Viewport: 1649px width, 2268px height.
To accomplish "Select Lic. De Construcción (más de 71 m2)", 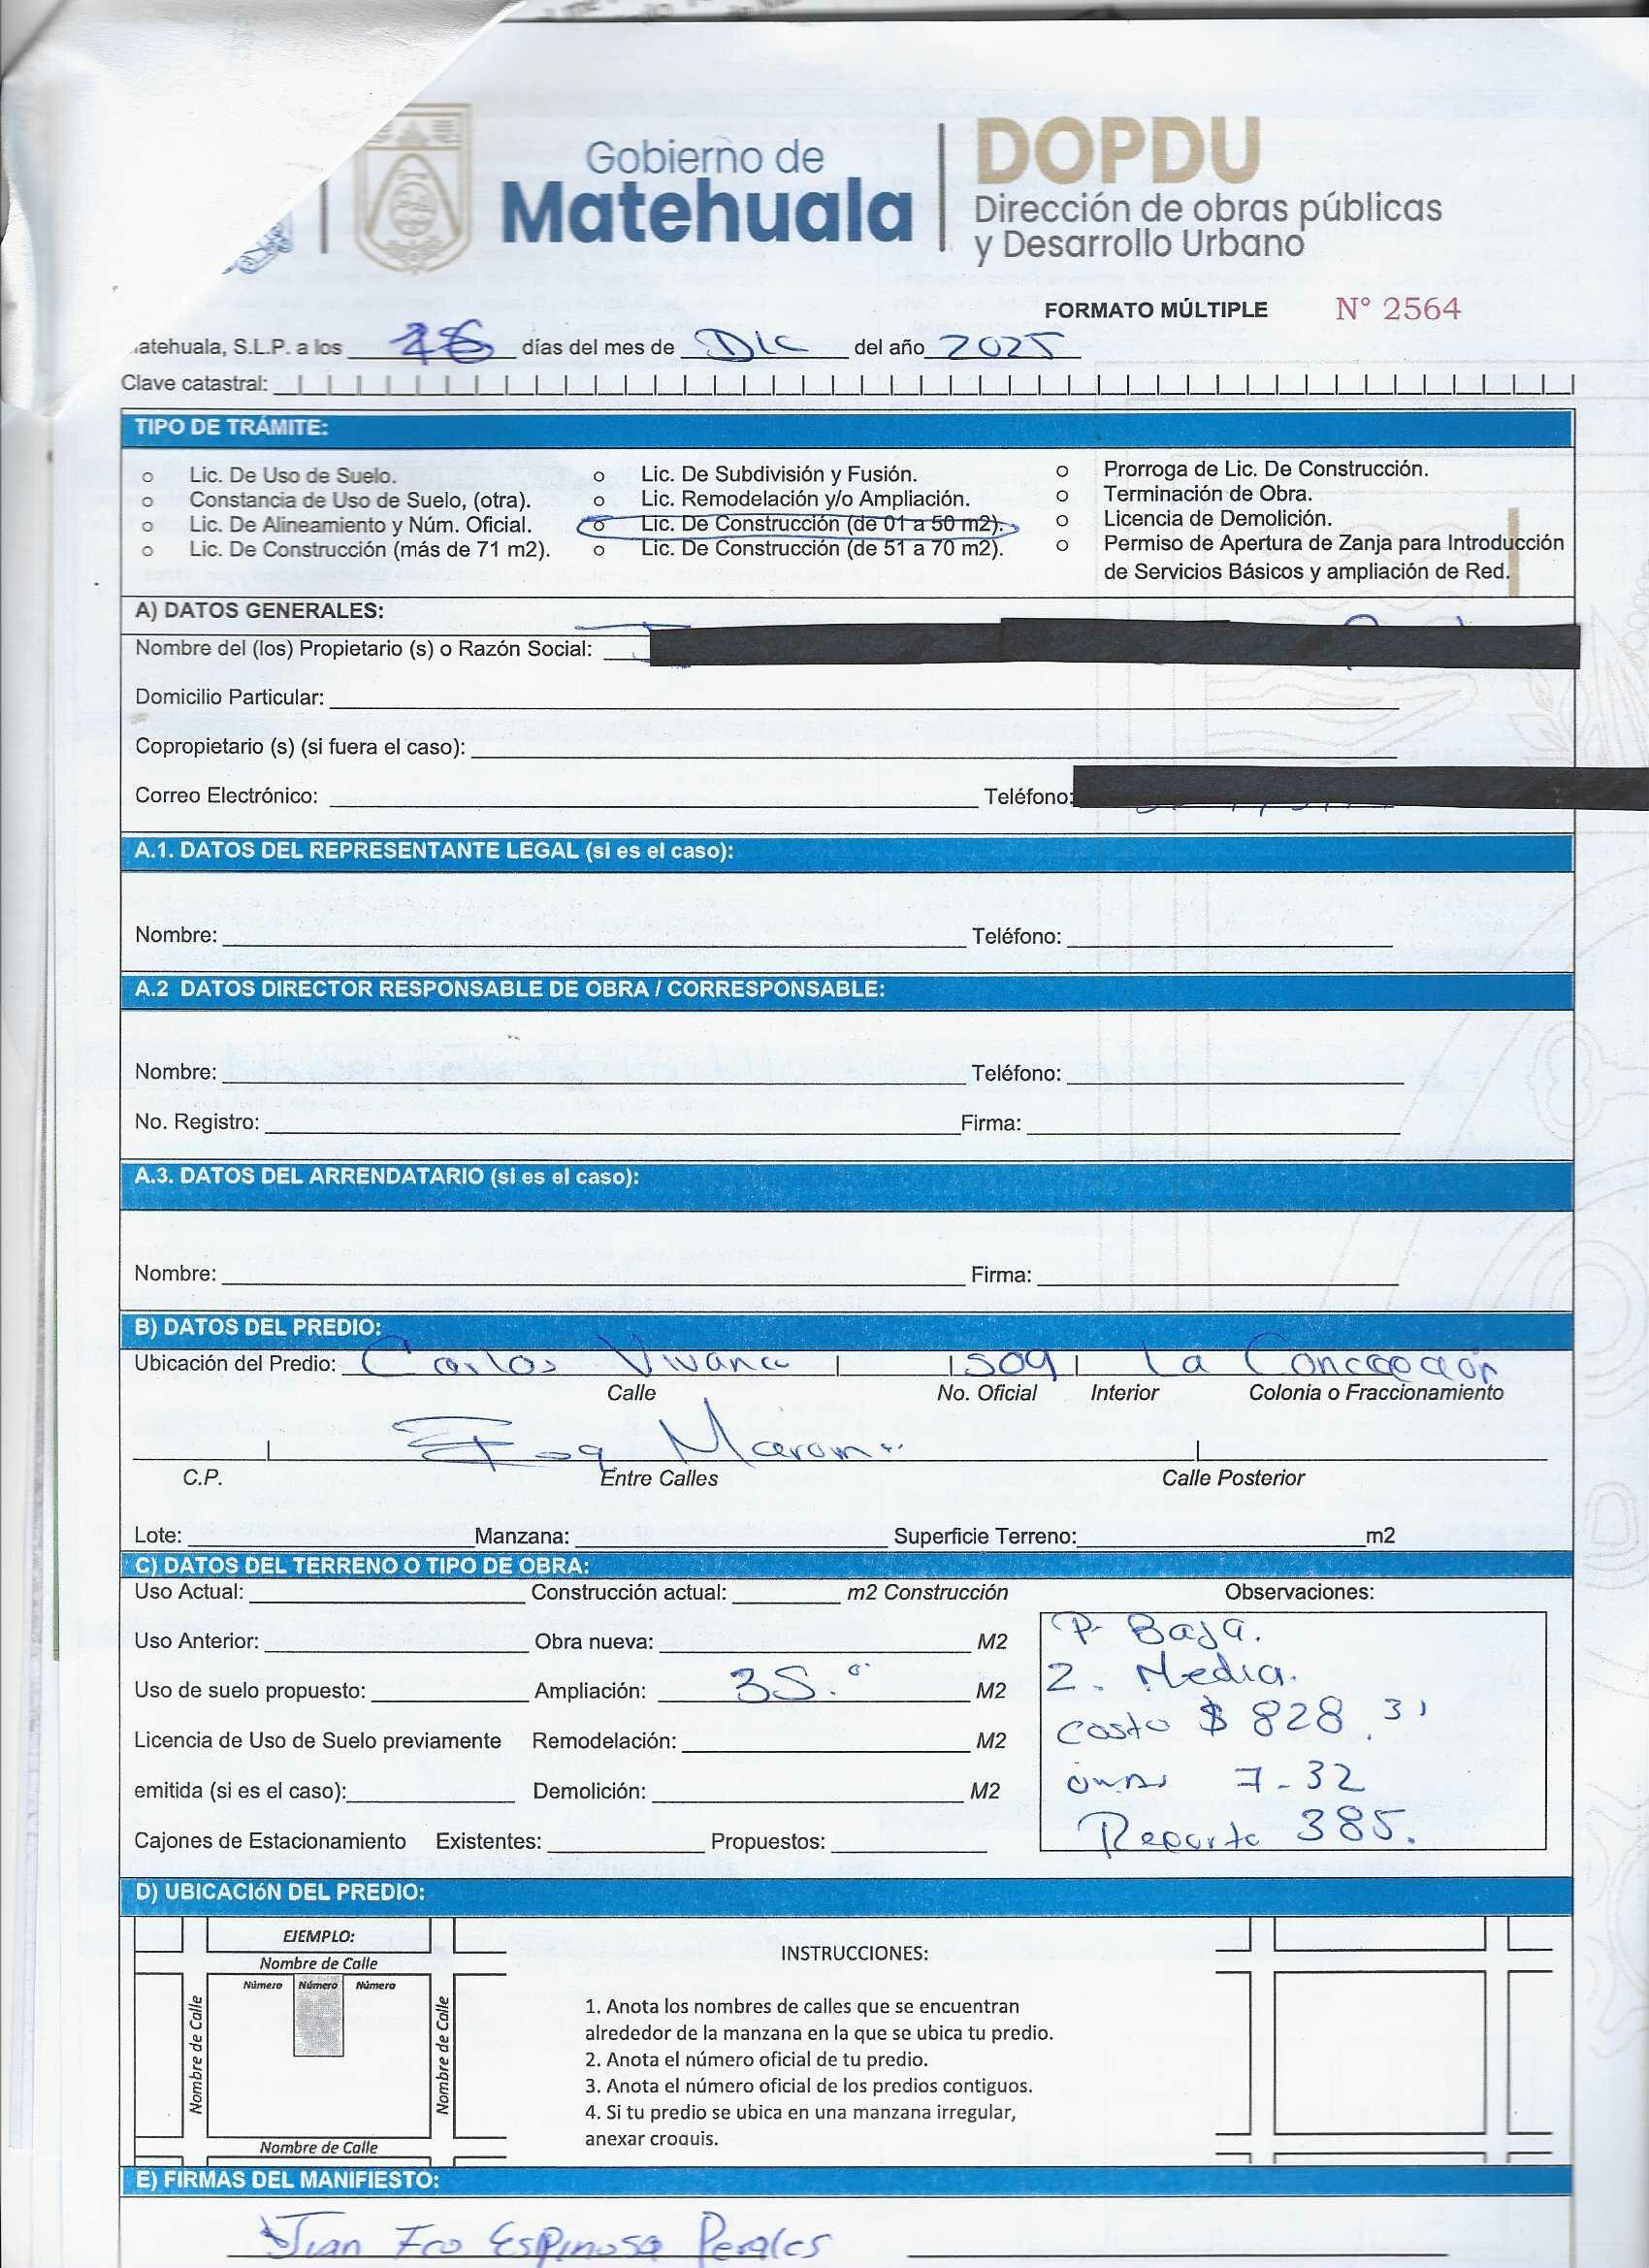I will click(148, 550).
